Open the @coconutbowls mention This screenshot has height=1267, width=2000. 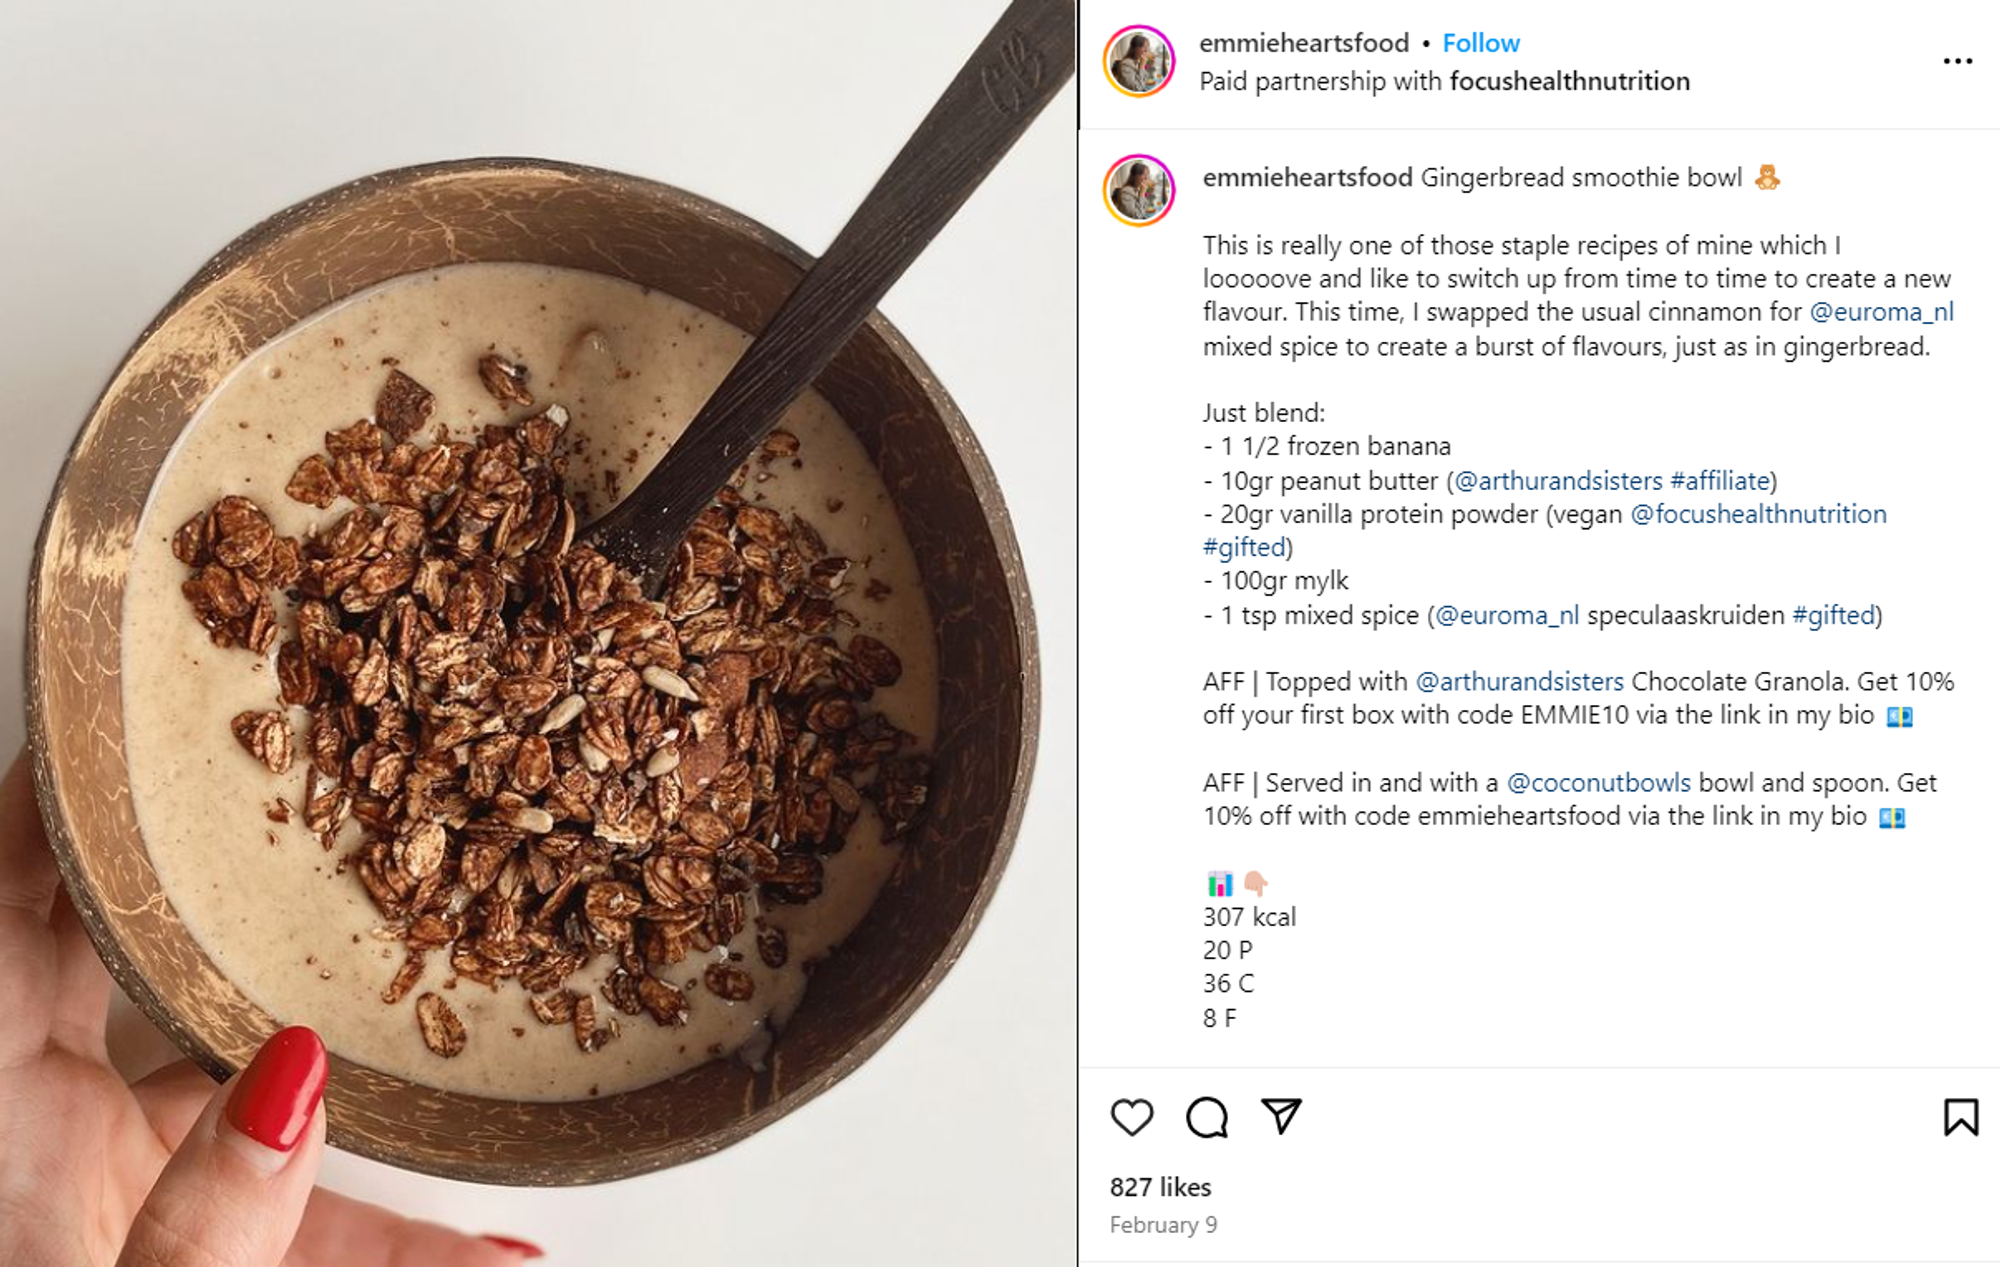click(1599, 782)
